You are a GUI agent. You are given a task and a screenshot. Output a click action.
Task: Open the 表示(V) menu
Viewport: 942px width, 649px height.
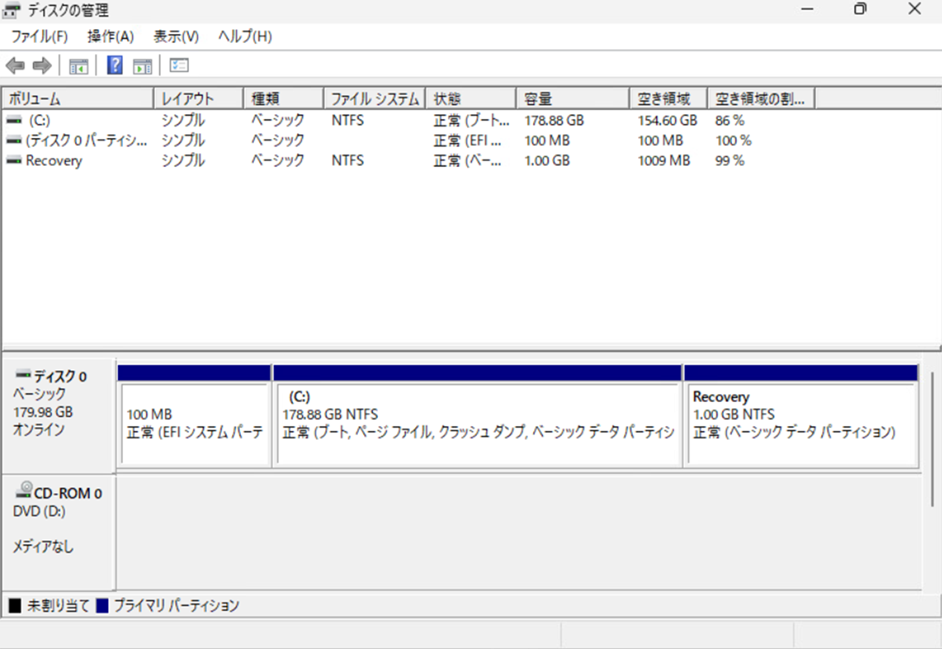[176, 37]
